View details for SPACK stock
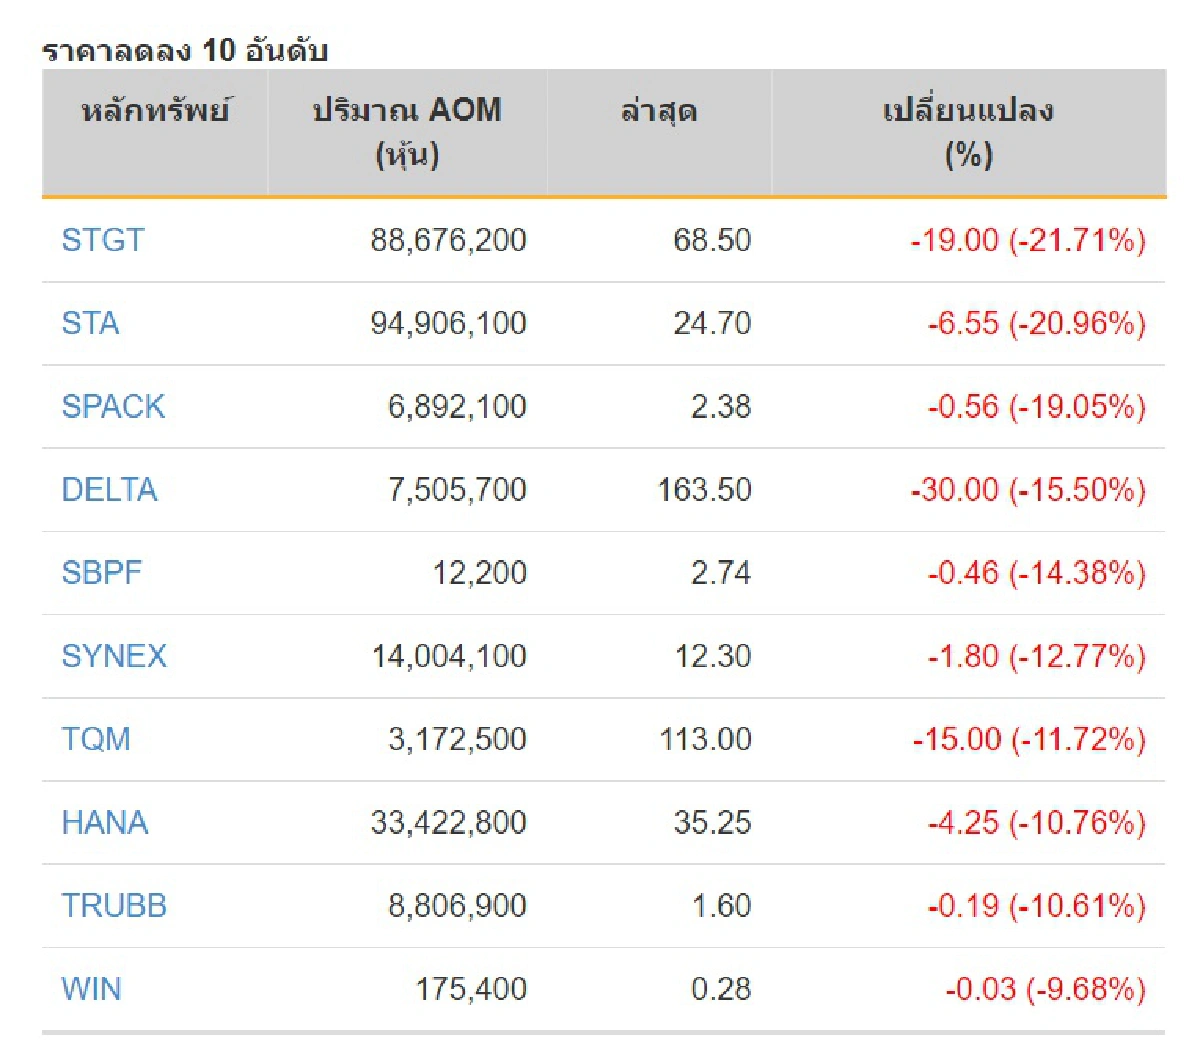The image size is (1200, 1055). pos(113,407)
